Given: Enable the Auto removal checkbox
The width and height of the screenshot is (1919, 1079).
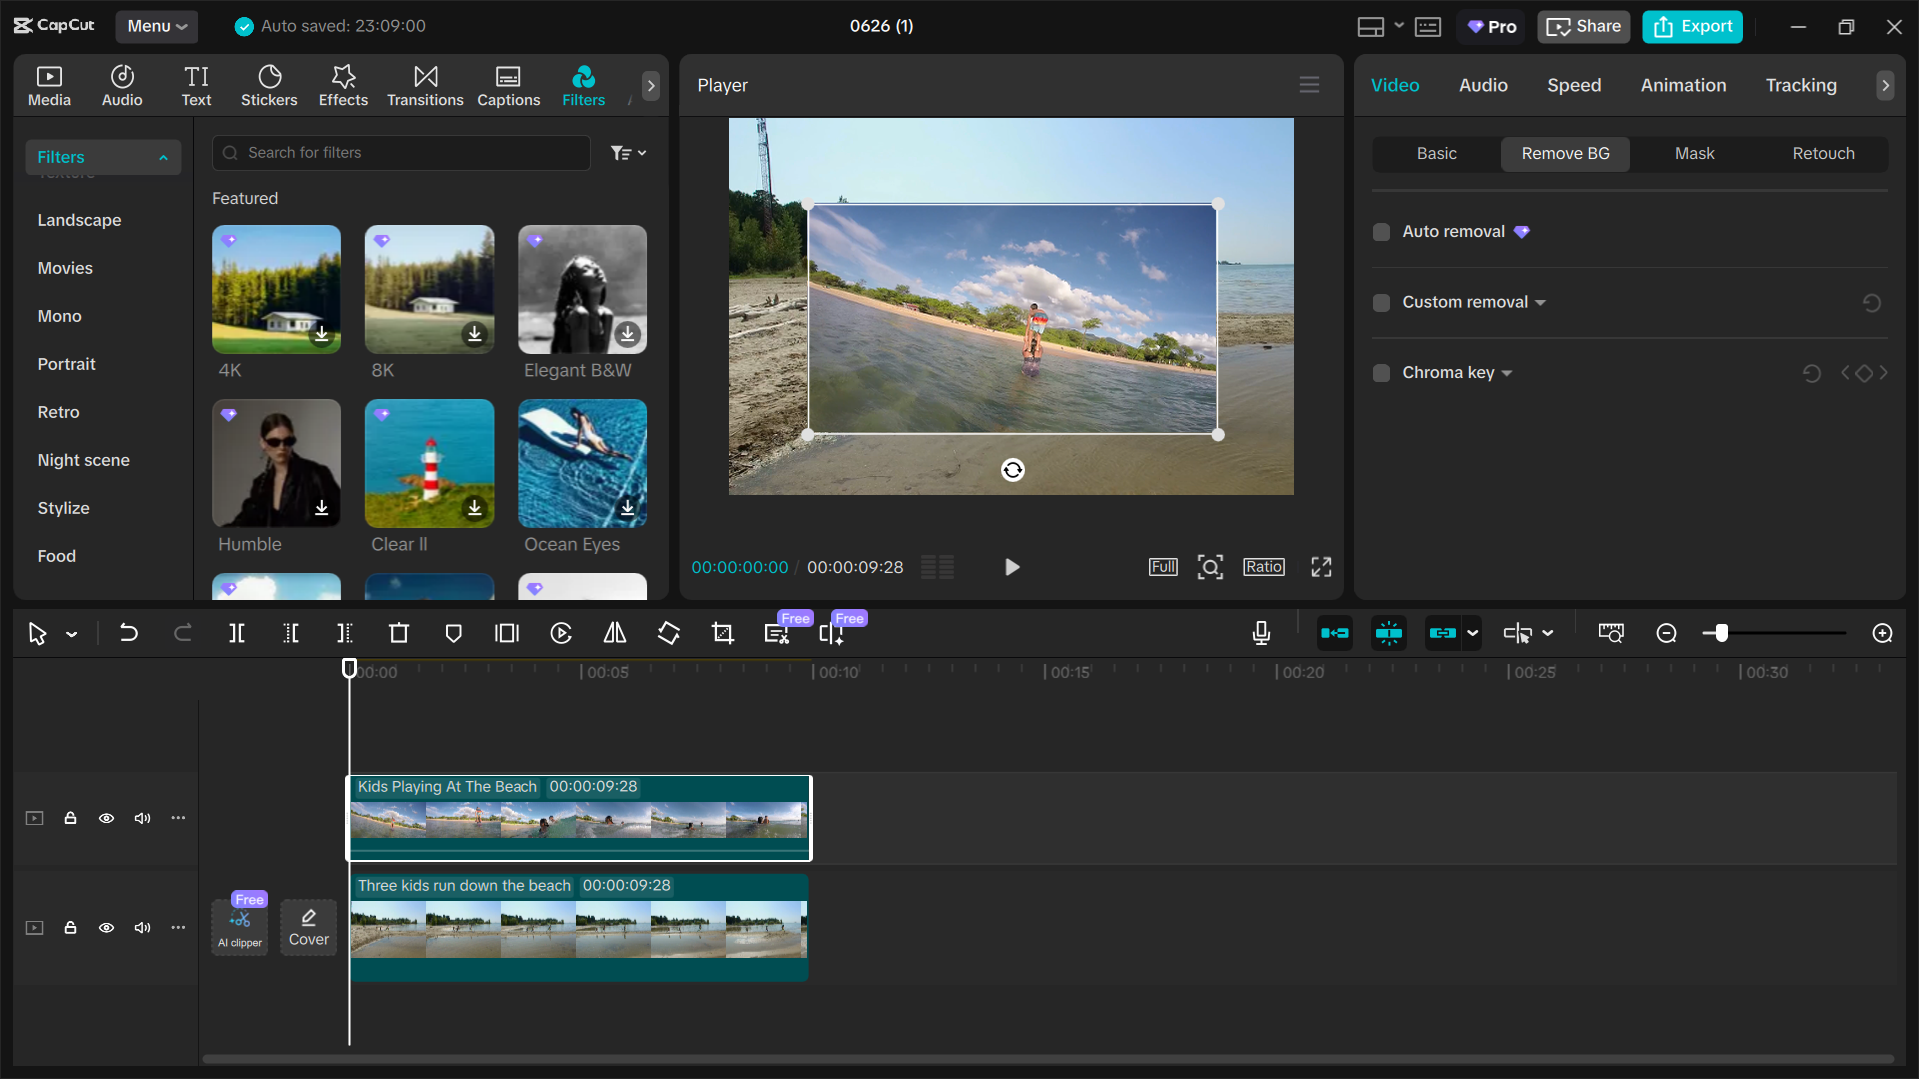Looking at the screenshot, I should pos(1381,231).
